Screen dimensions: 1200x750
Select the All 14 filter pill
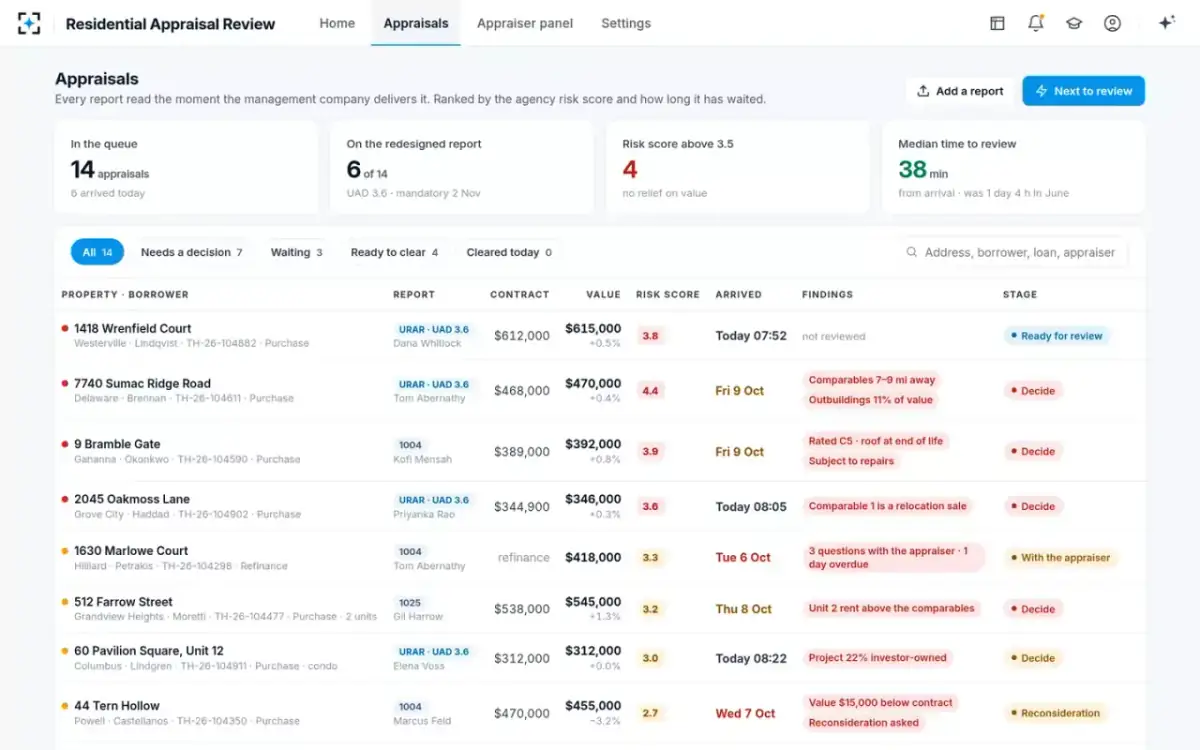97,253
